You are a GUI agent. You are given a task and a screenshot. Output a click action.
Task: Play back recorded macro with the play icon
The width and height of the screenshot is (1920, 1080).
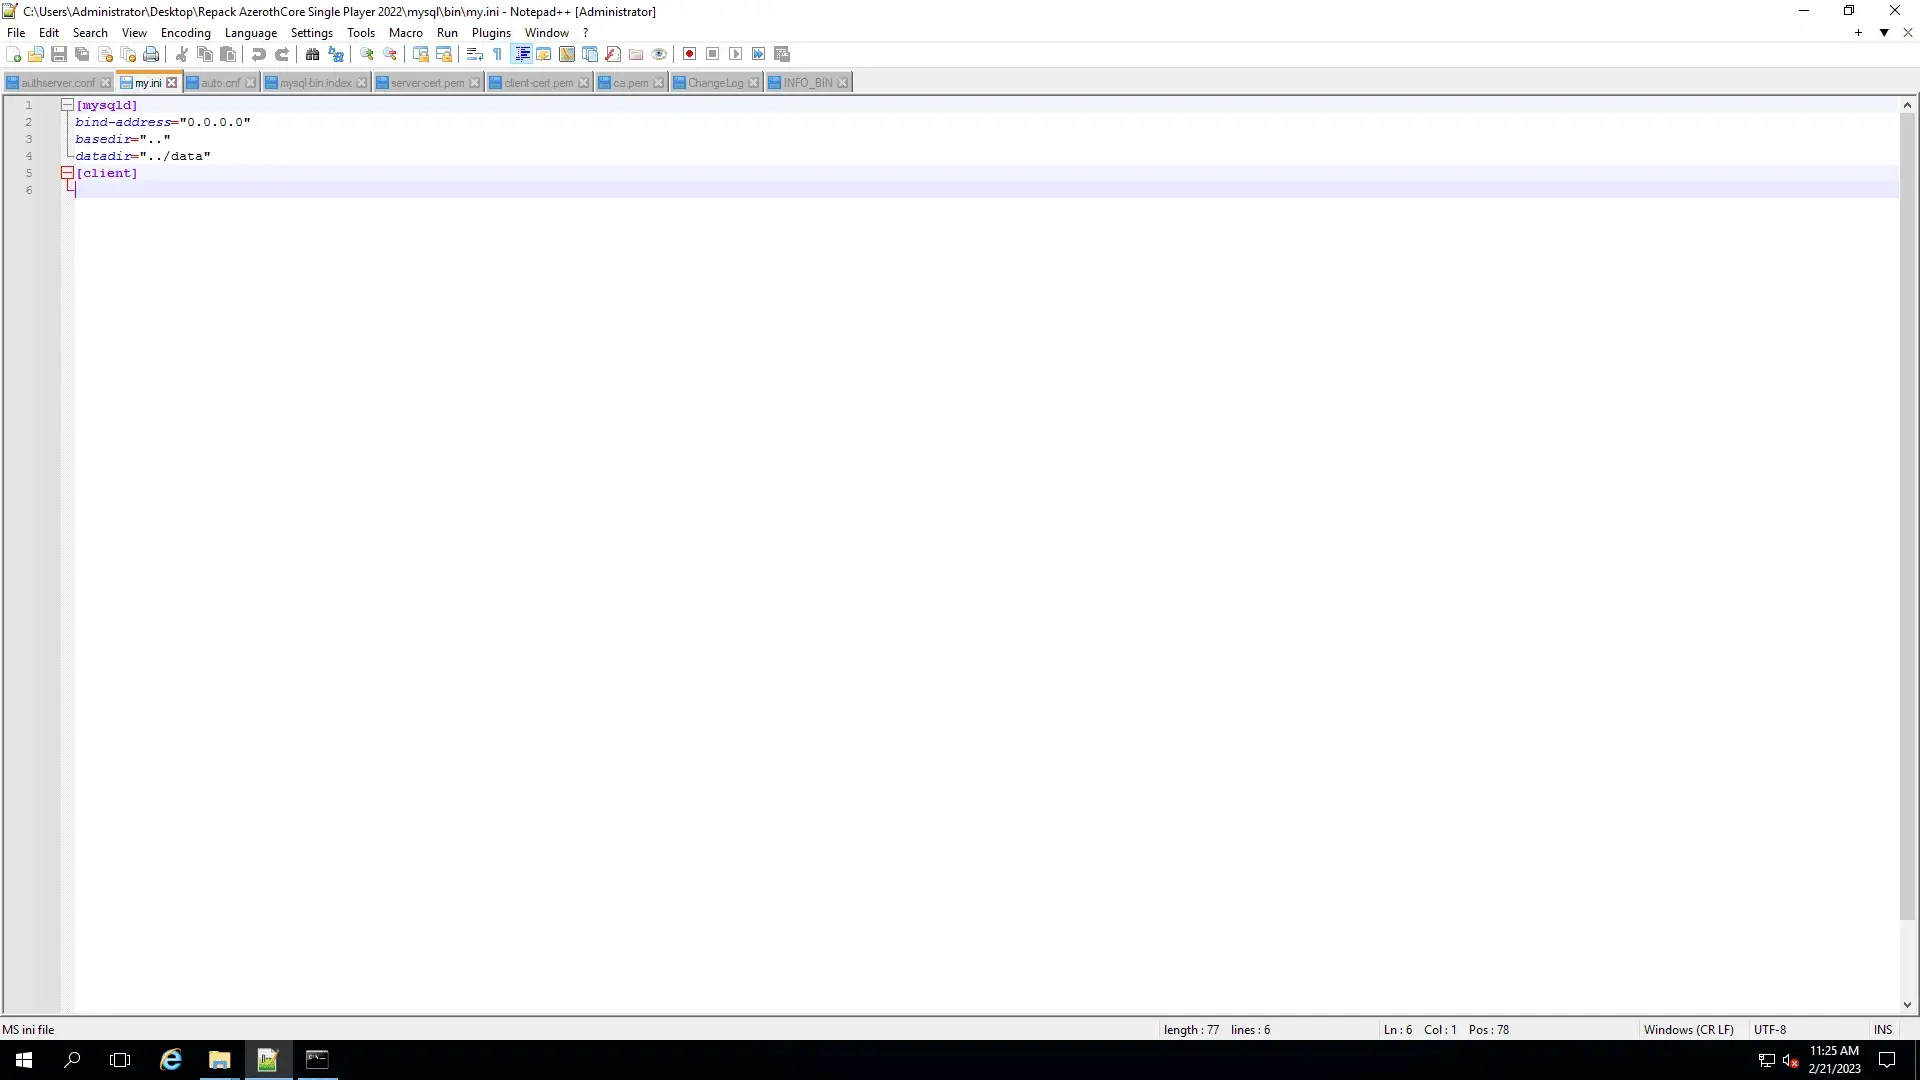coord(736,54)
